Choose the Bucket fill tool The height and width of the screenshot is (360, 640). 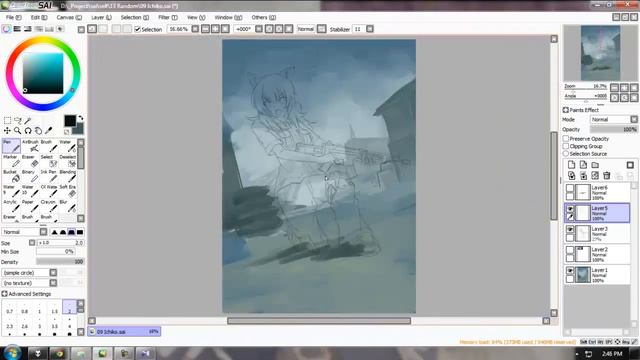[x=11, y=176]
